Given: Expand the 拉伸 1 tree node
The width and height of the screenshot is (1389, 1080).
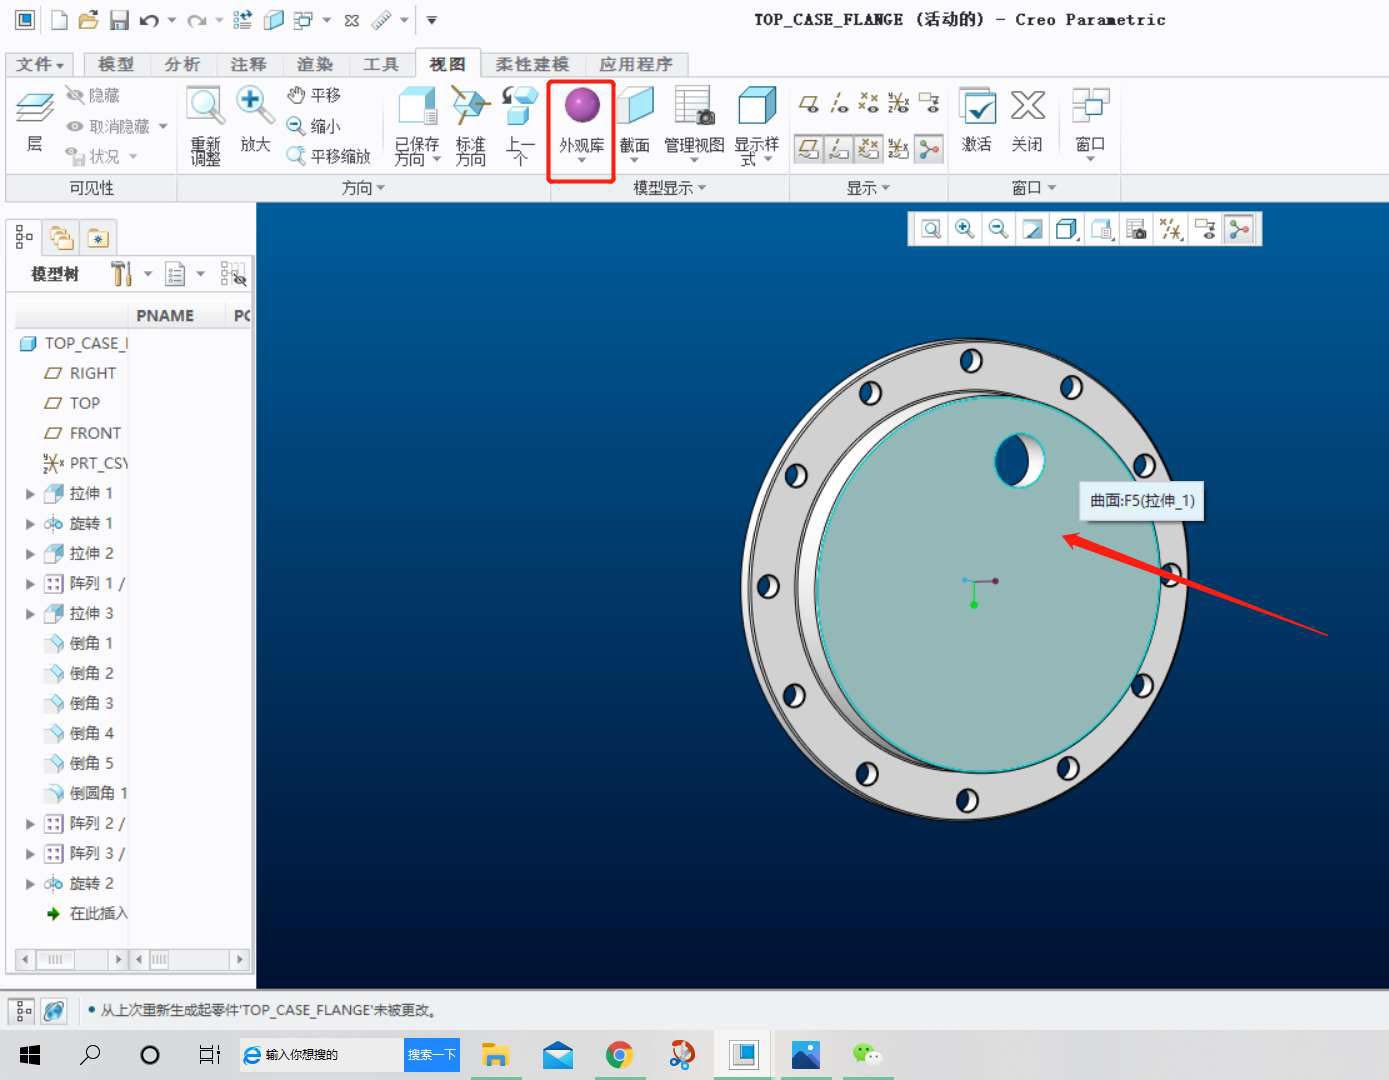Looking at the screenshot, I should 30,494.
